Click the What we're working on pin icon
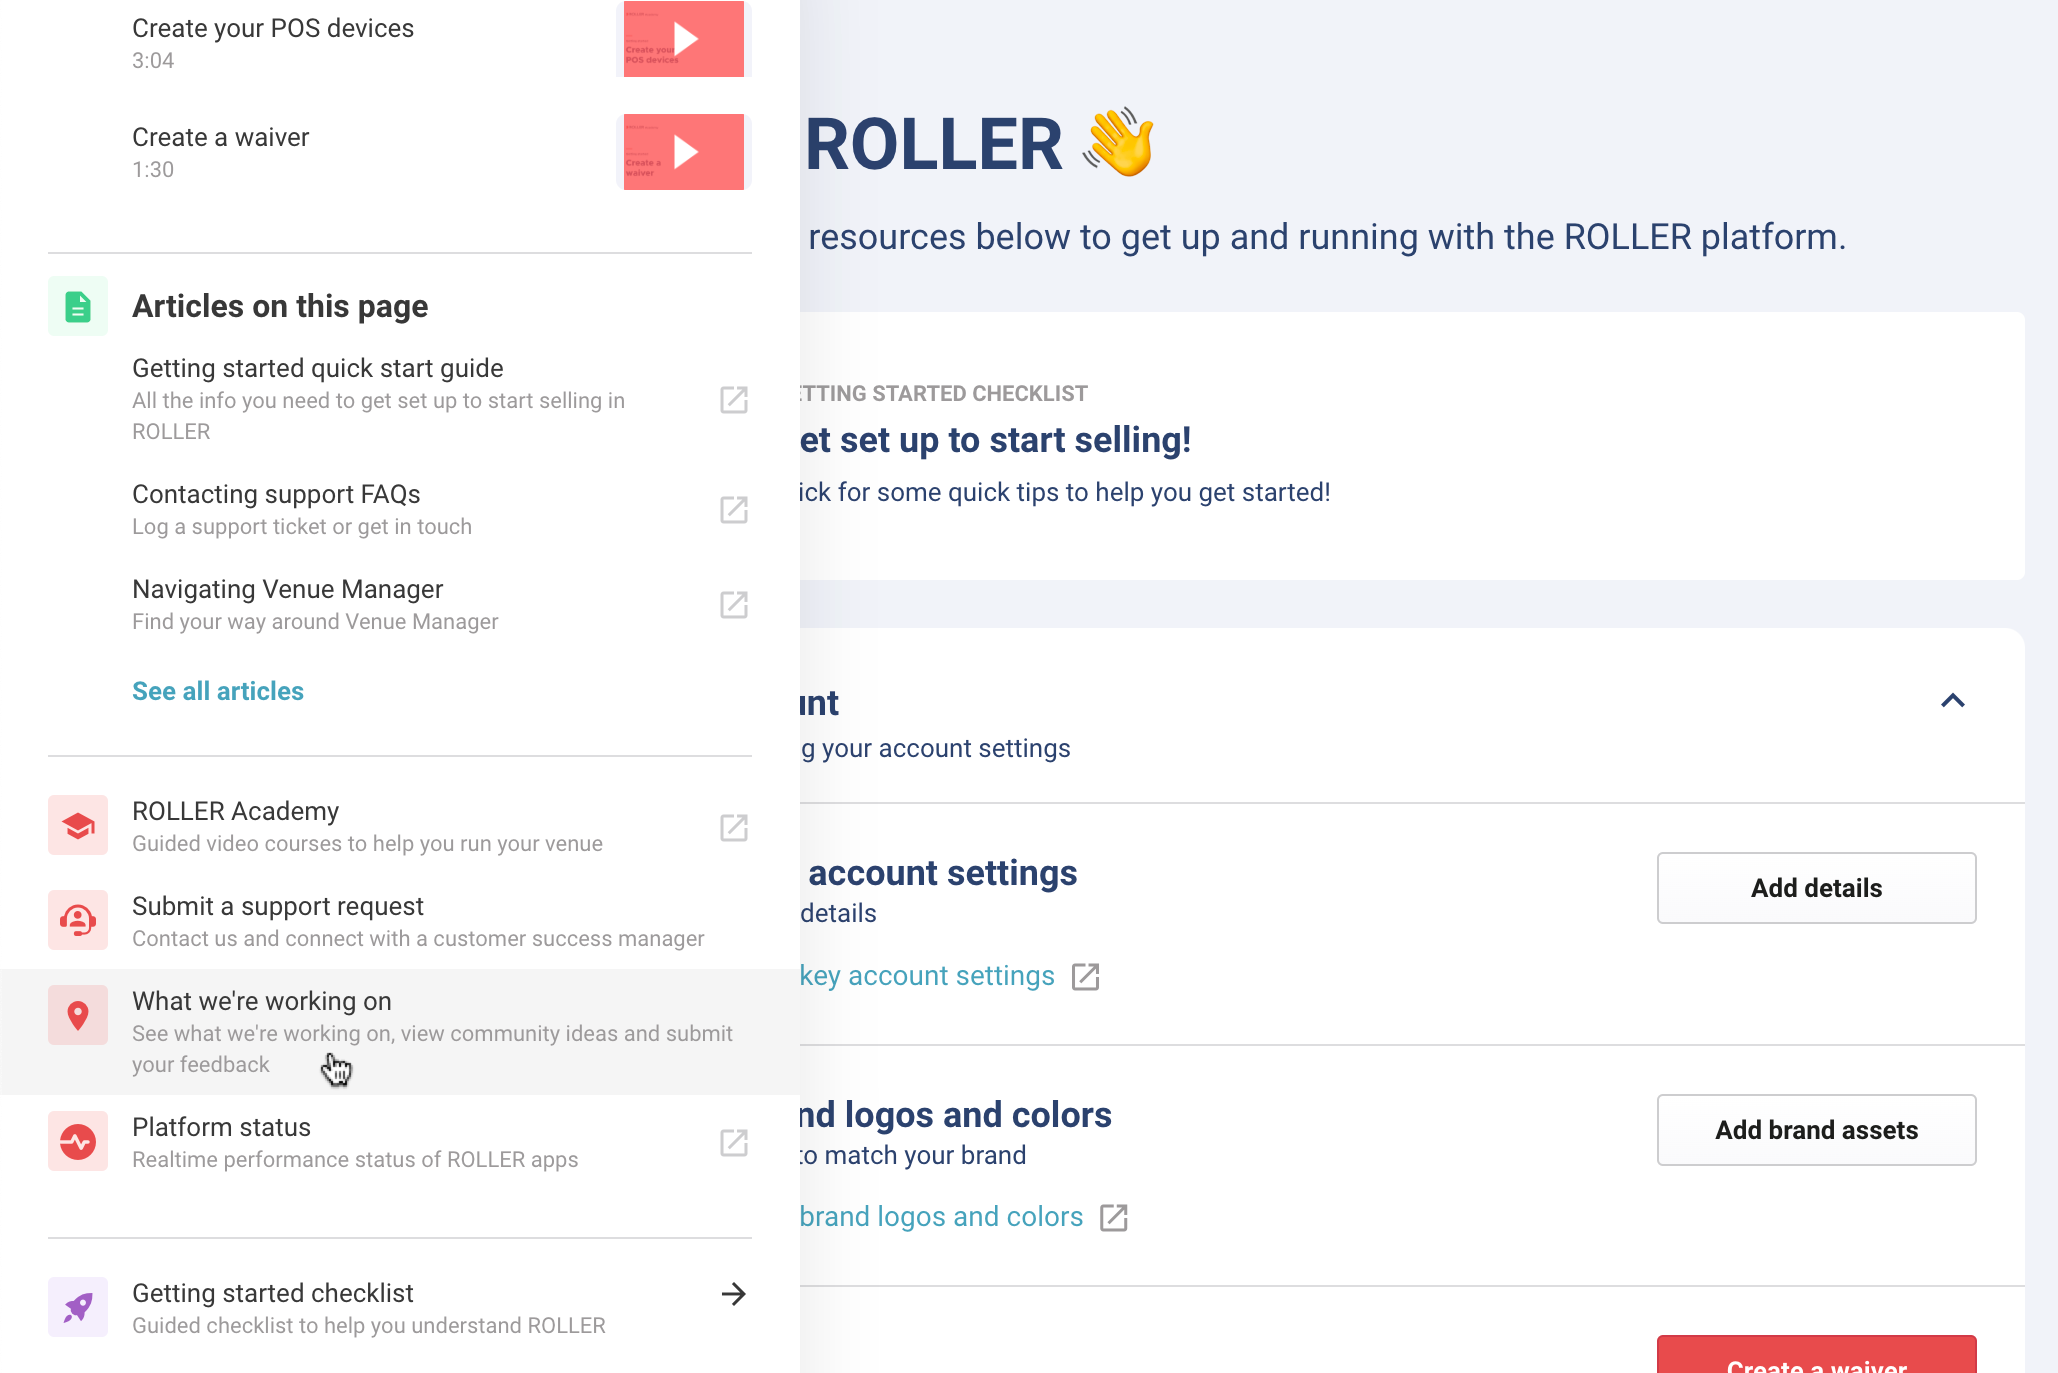The width and height of the screenshot is (2058, 1373). pyautogui.click(x=78, y=1016)
